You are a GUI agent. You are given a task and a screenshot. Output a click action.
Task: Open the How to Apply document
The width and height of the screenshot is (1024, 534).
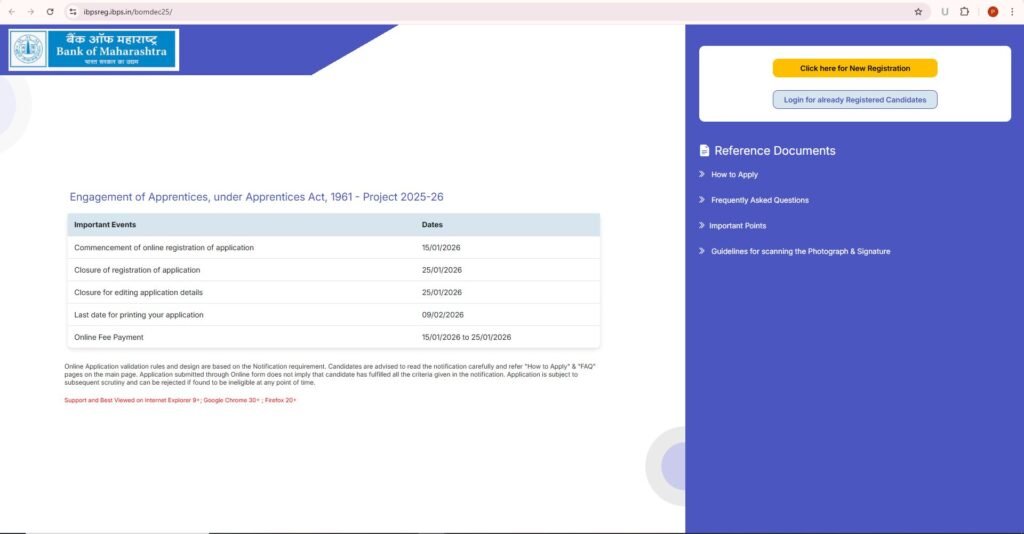tap(734, 175)
